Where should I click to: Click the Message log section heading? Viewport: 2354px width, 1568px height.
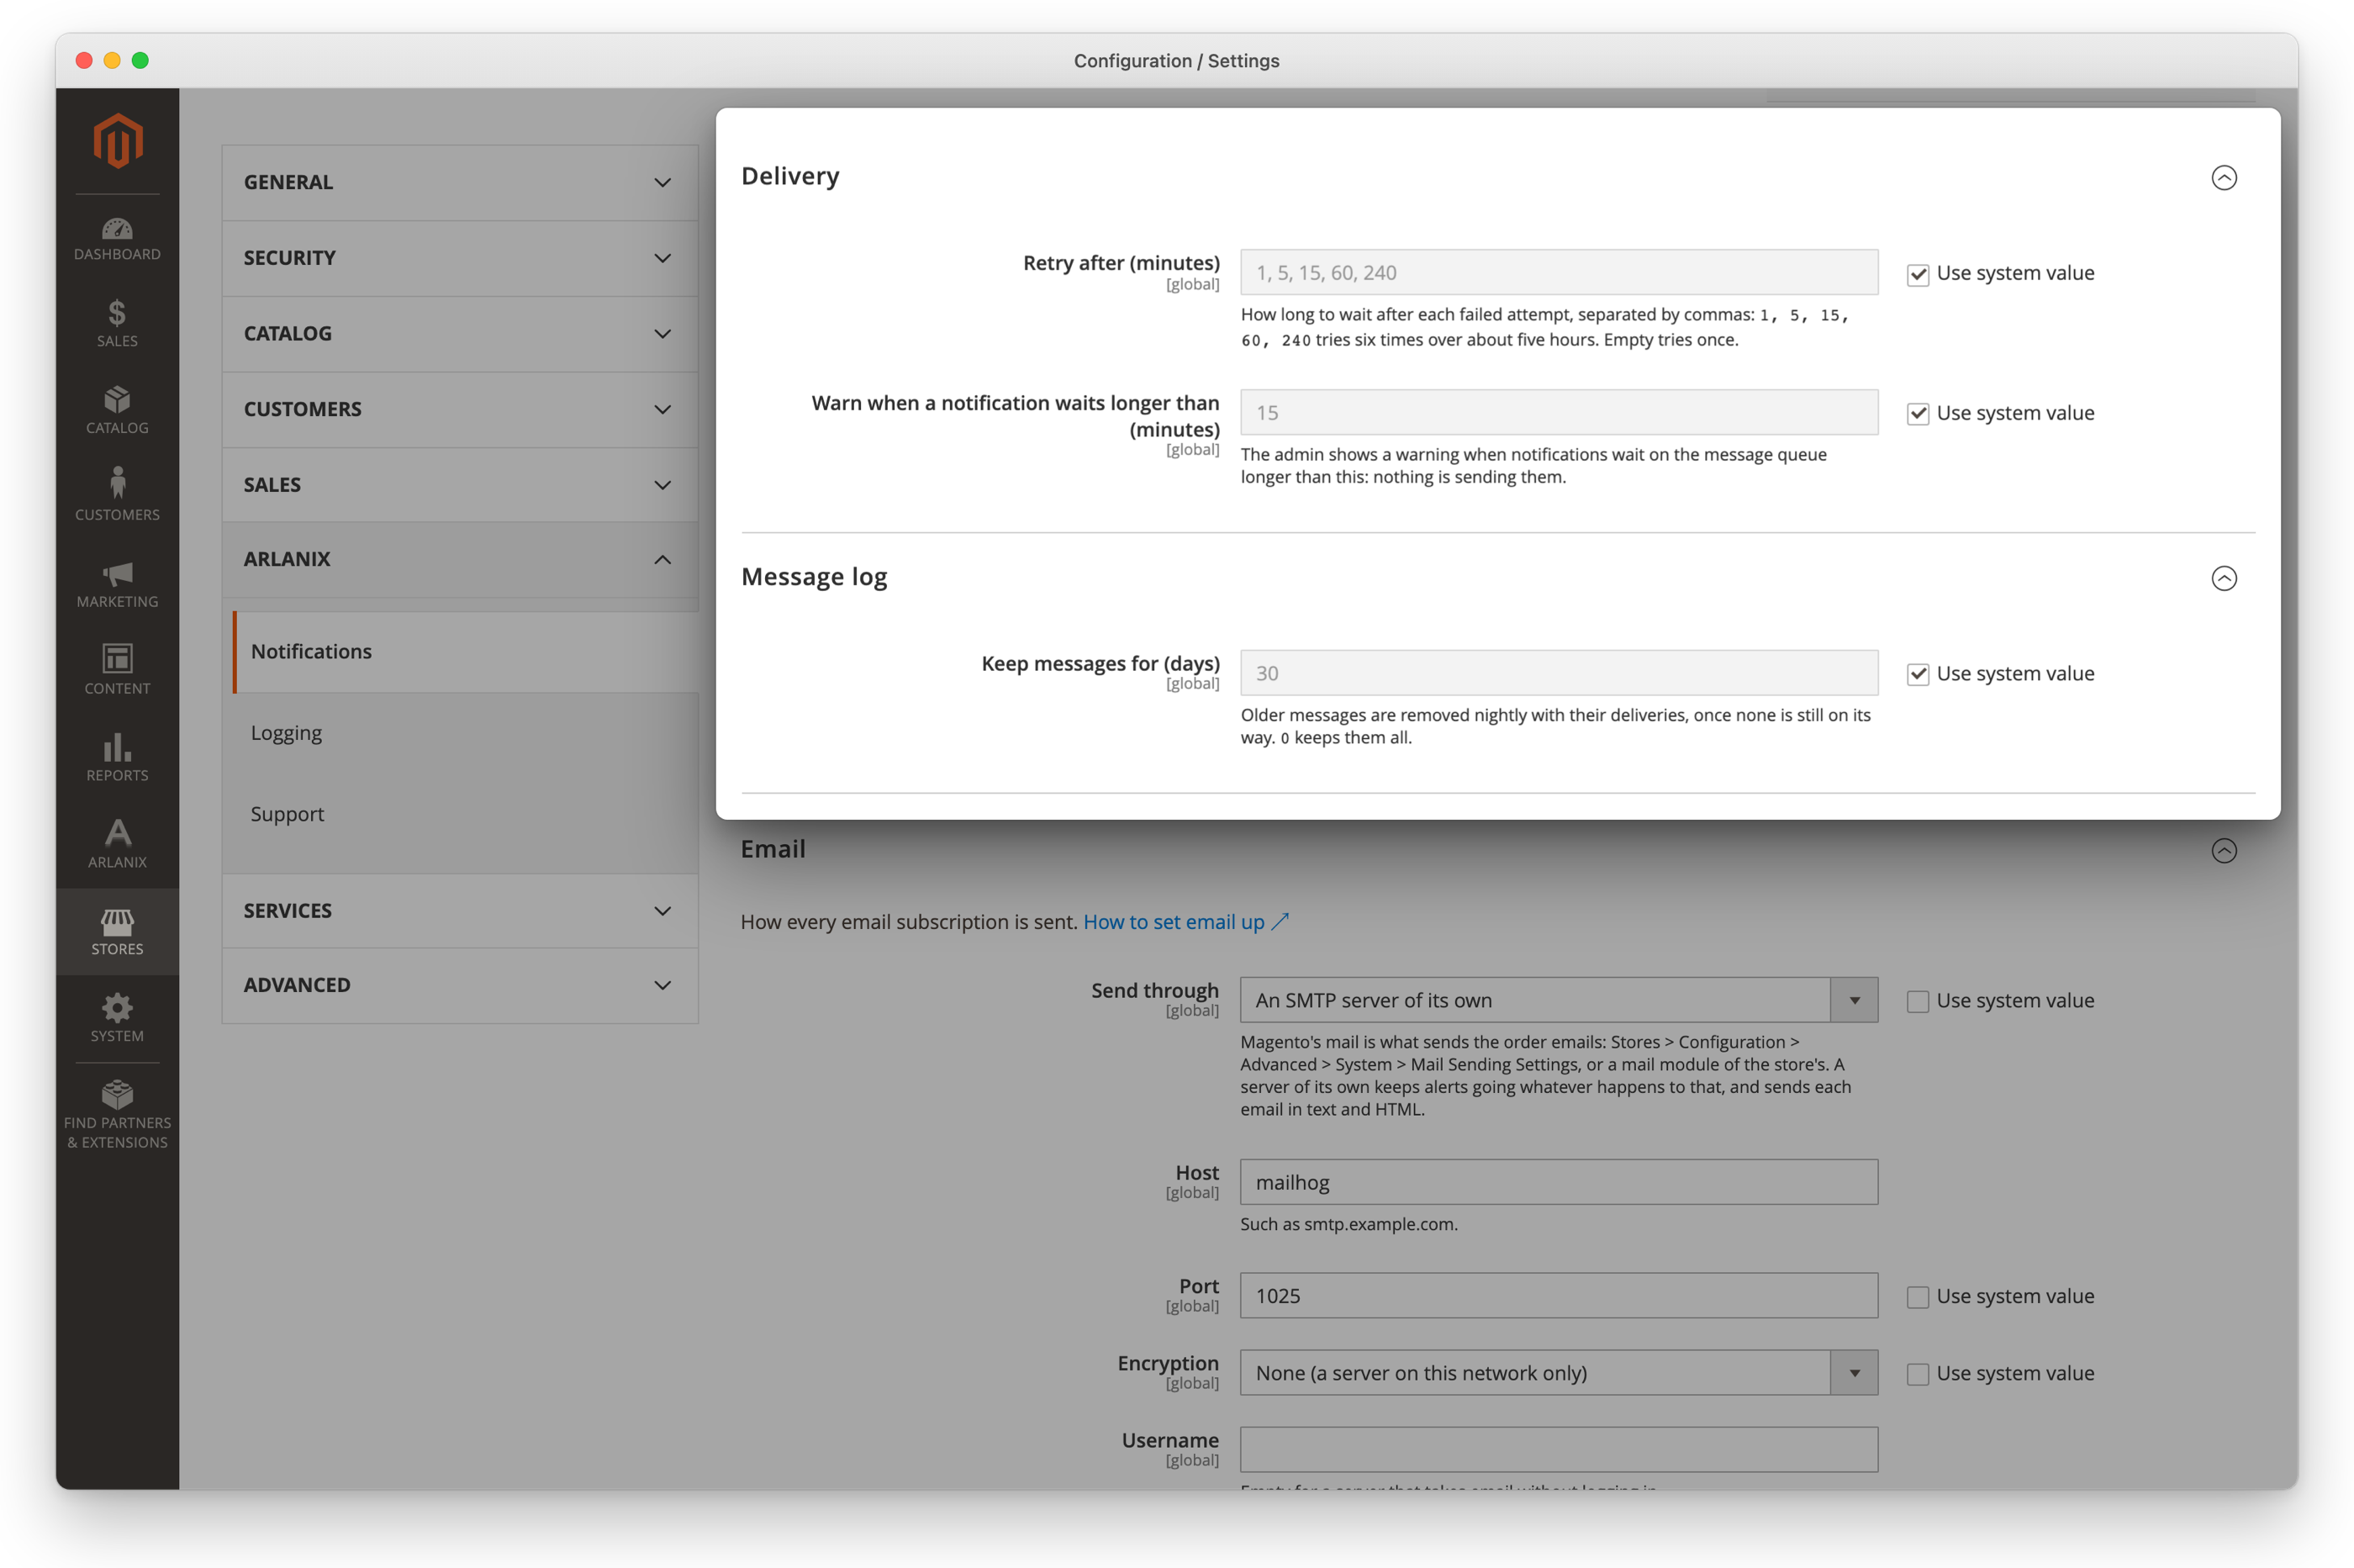[x=814, y=577]
